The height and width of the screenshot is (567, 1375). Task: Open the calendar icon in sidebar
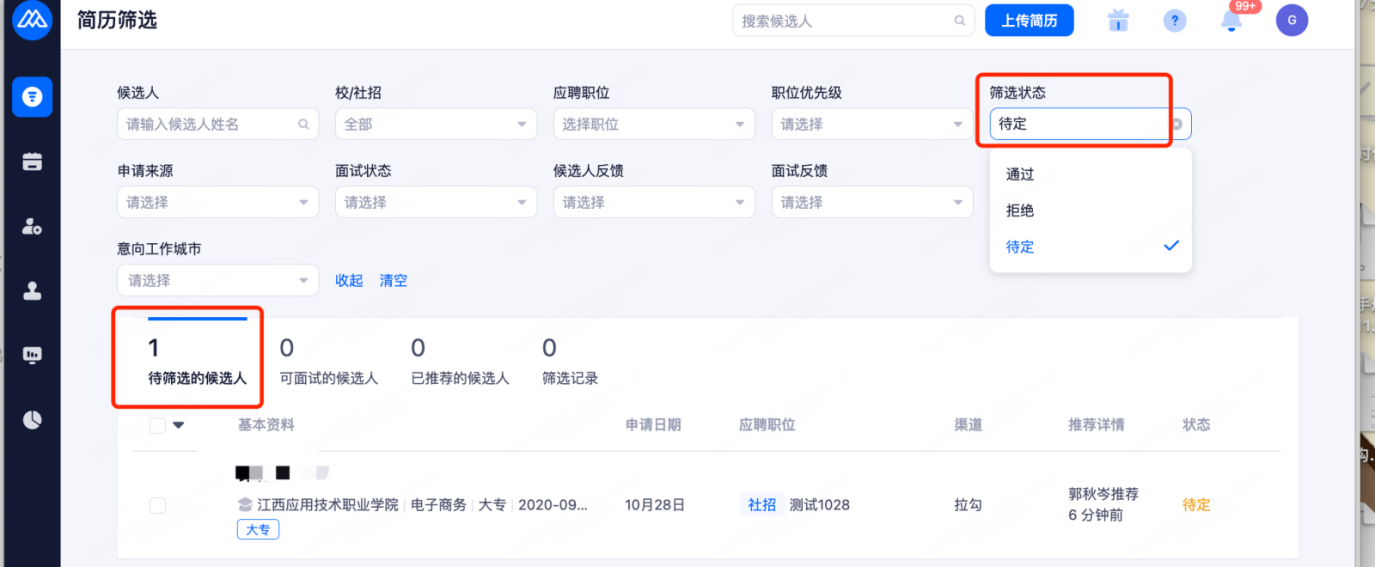click(32, 161)
